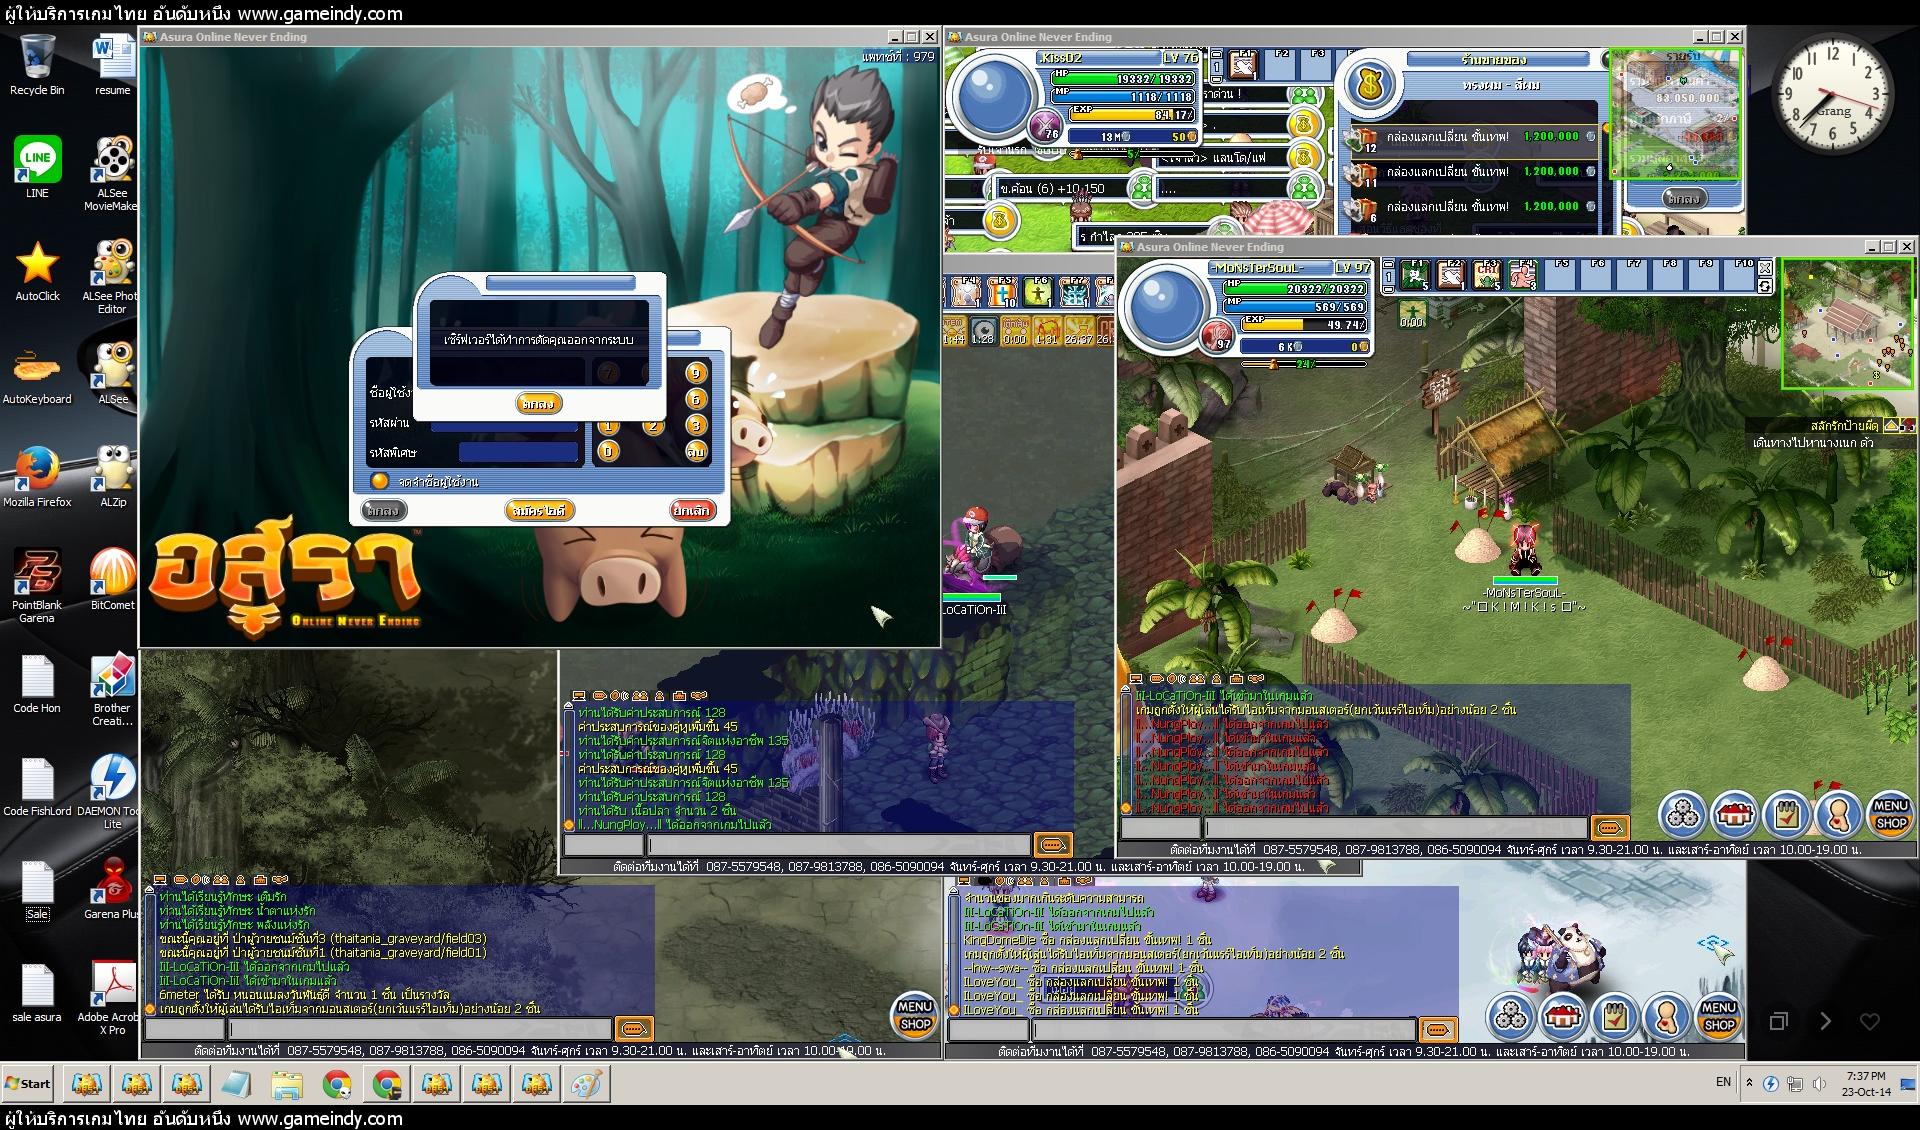Open the Recycle Bin desktop icon

click(x=37, y=65)
